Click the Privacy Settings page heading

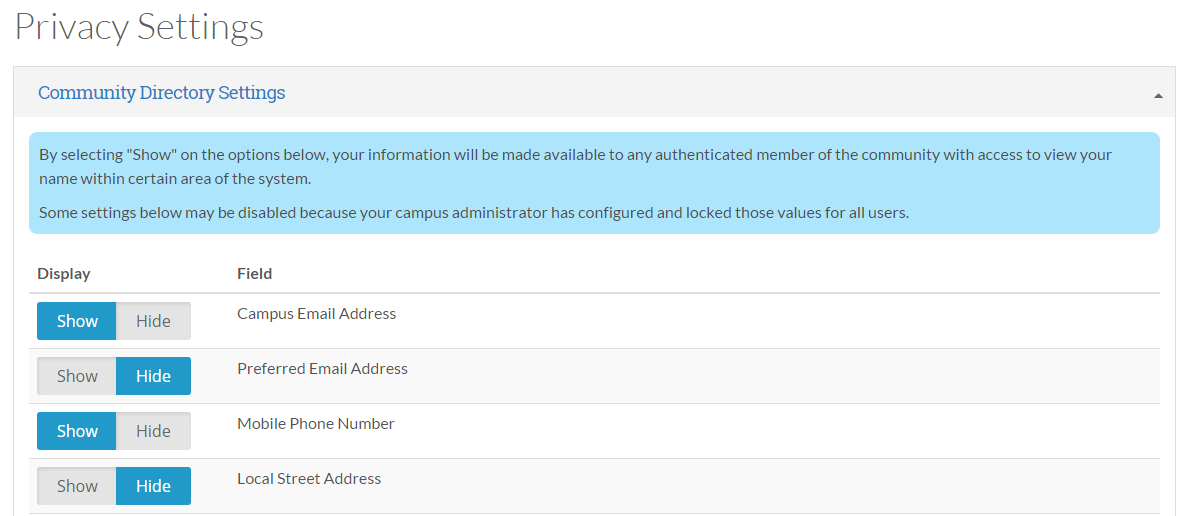coord(139,27)
